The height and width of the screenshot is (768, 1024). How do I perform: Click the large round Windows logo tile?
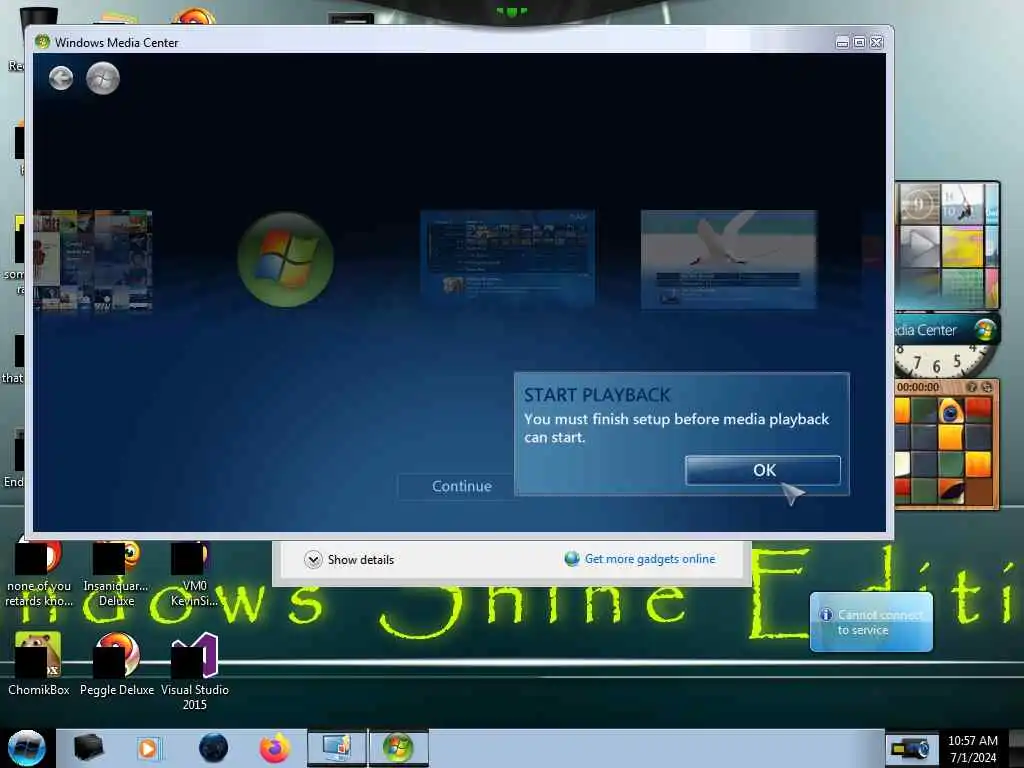click(x=286, y=259)
